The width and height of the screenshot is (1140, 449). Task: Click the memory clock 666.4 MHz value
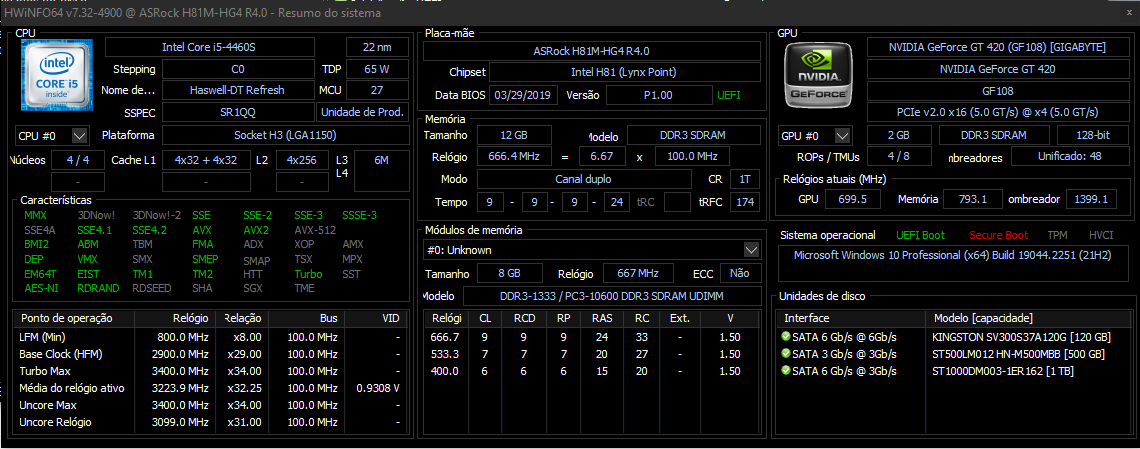pos(514,156)
